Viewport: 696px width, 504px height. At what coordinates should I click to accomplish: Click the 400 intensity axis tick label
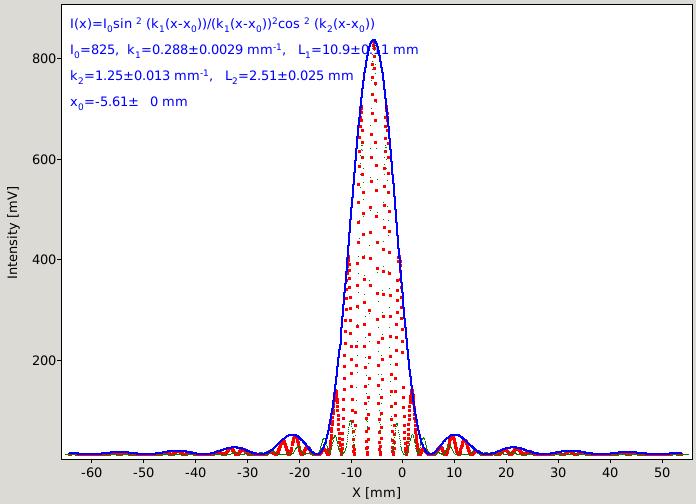44,260
